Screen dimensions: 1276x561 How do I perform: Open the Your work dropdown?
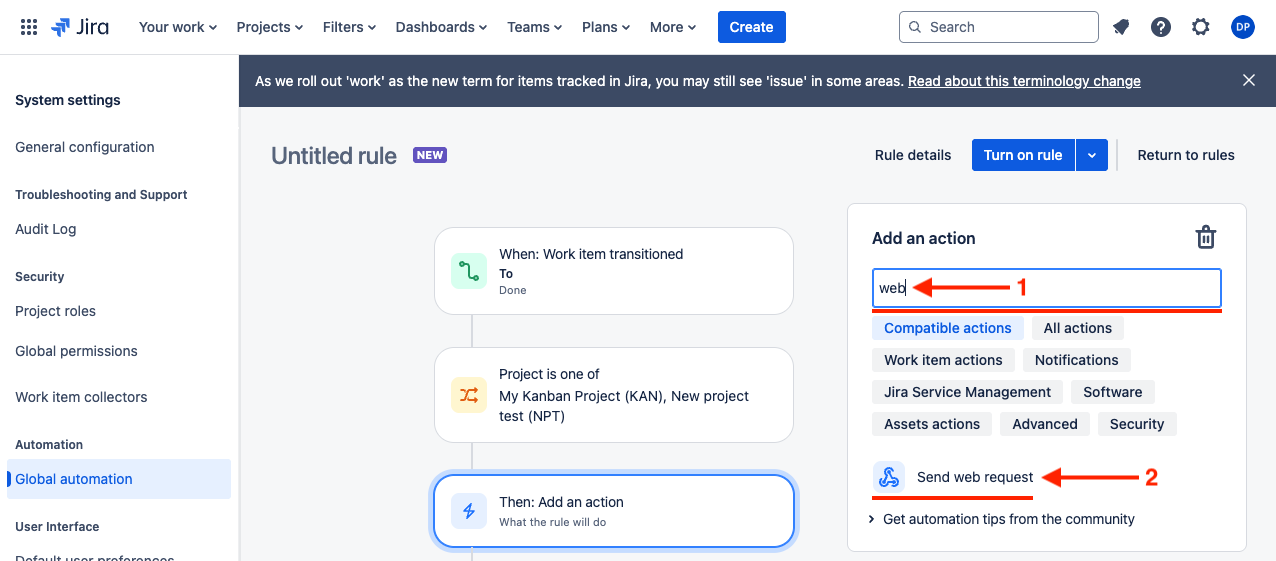[178, 27]
